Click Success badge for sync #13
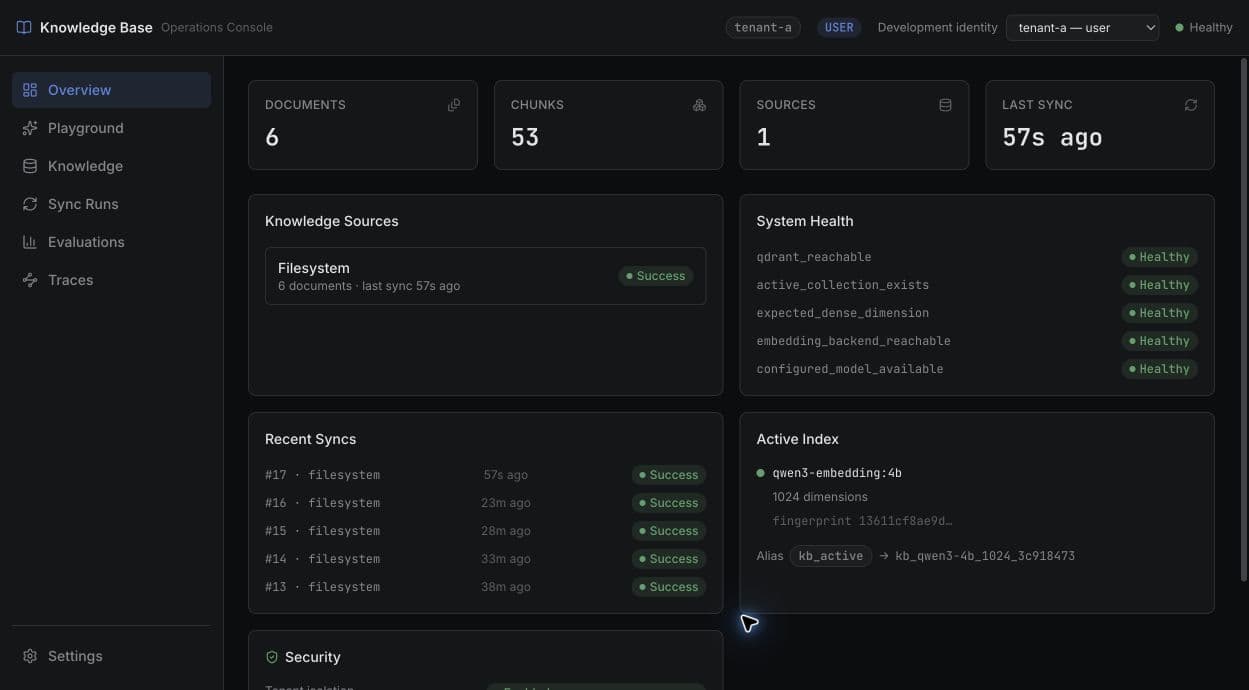1249x690 pixels. (x=668, y=587)
